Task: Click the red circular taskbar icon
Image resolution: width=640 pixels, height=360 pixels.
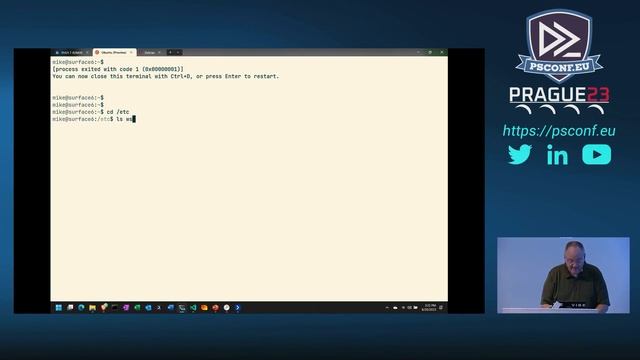Action: click(x=215, y=308)
